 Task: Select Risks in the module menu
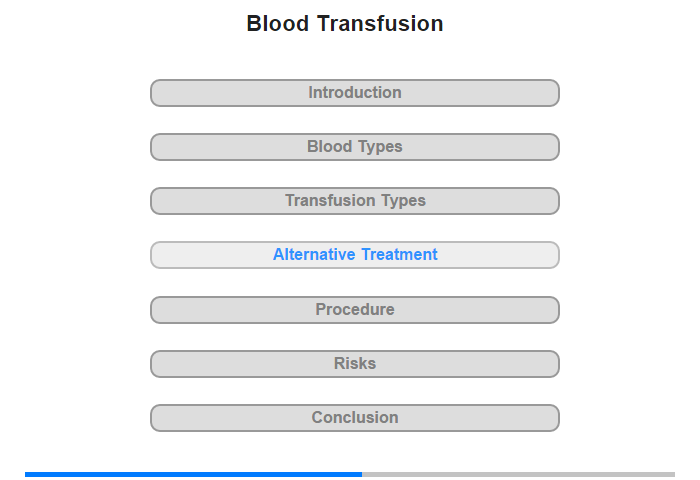tap(354, 364)
